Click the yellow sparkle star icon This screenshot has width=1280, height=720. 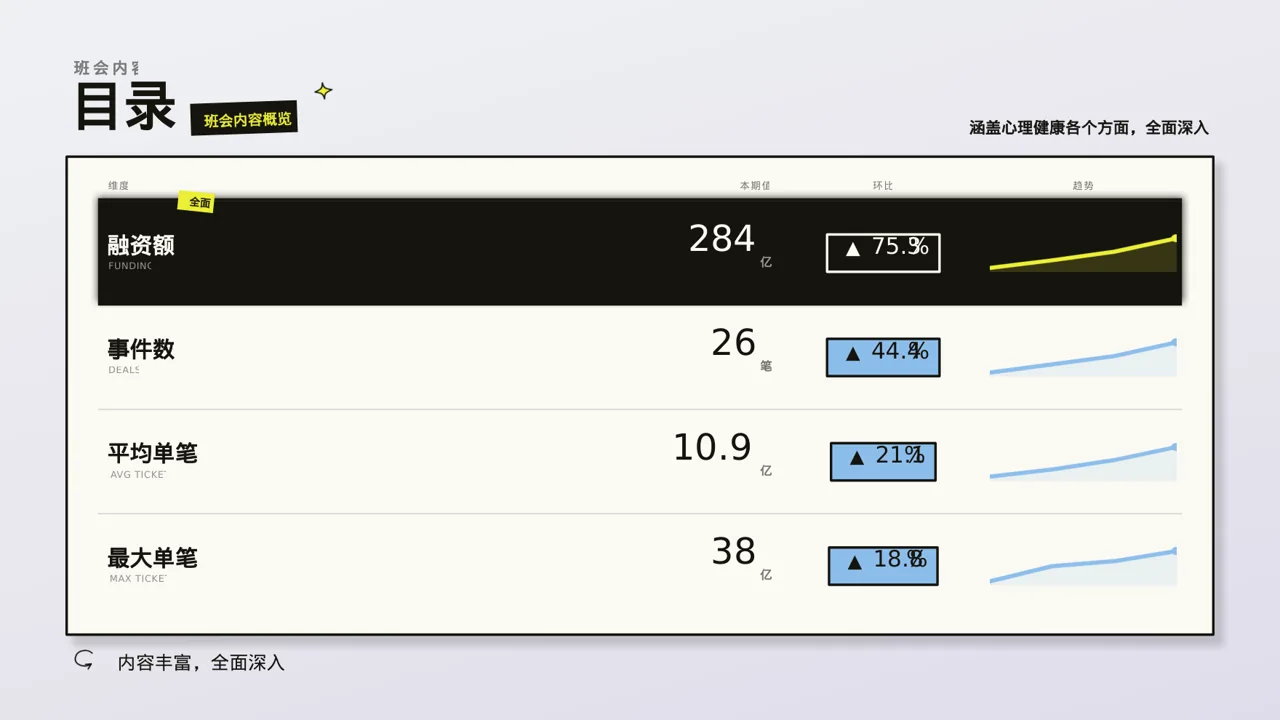point(323,91)
